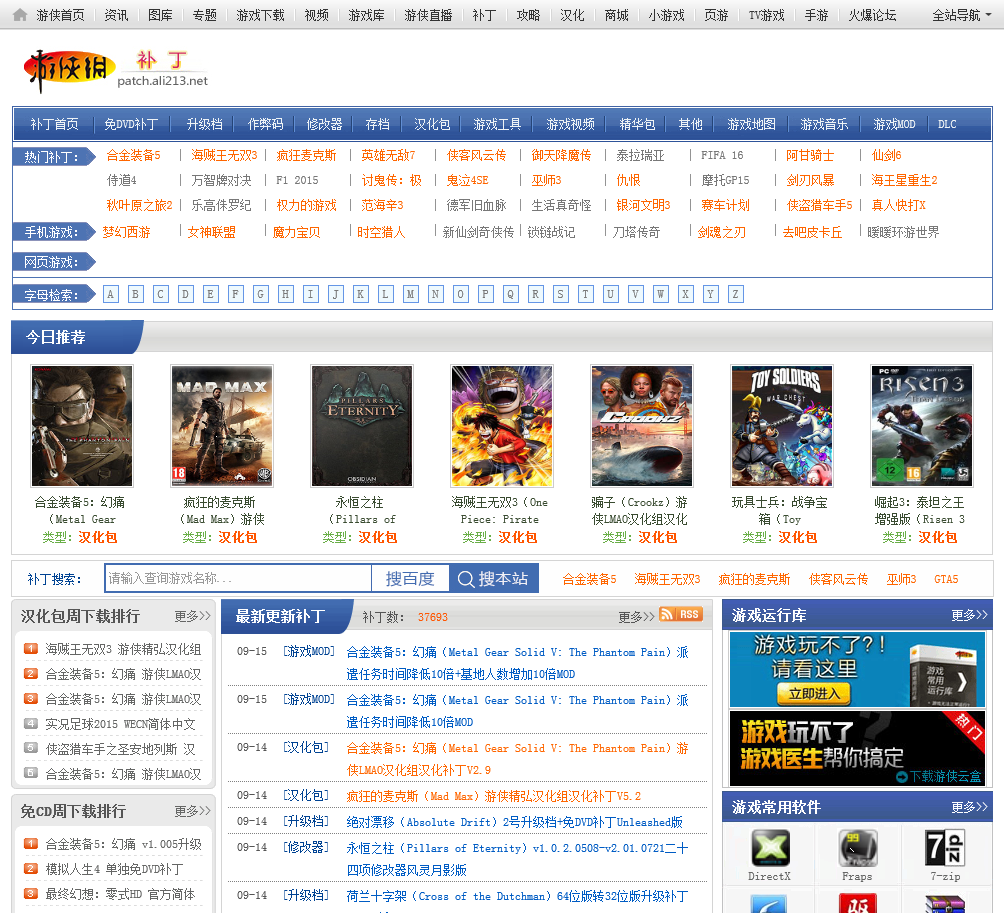Open the 游戏玩不了 请看这里 banner

point(857,669)
